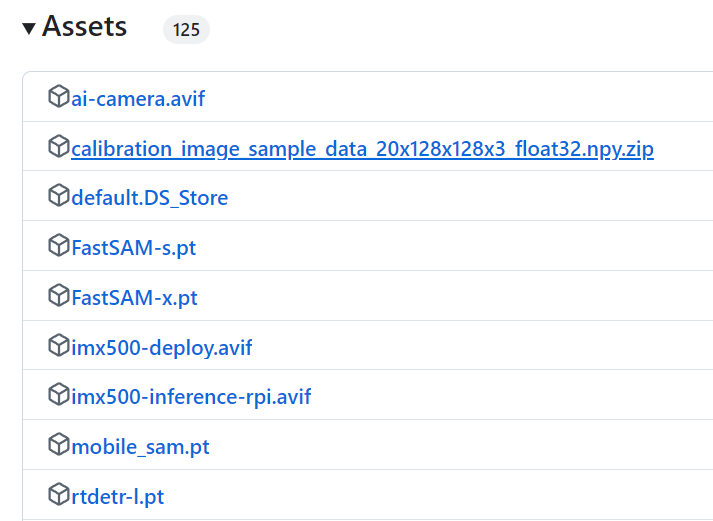The image size is (713, 521).
Task: Open the imx500-inference-rpi.avif link
Action: pos(191,397)
